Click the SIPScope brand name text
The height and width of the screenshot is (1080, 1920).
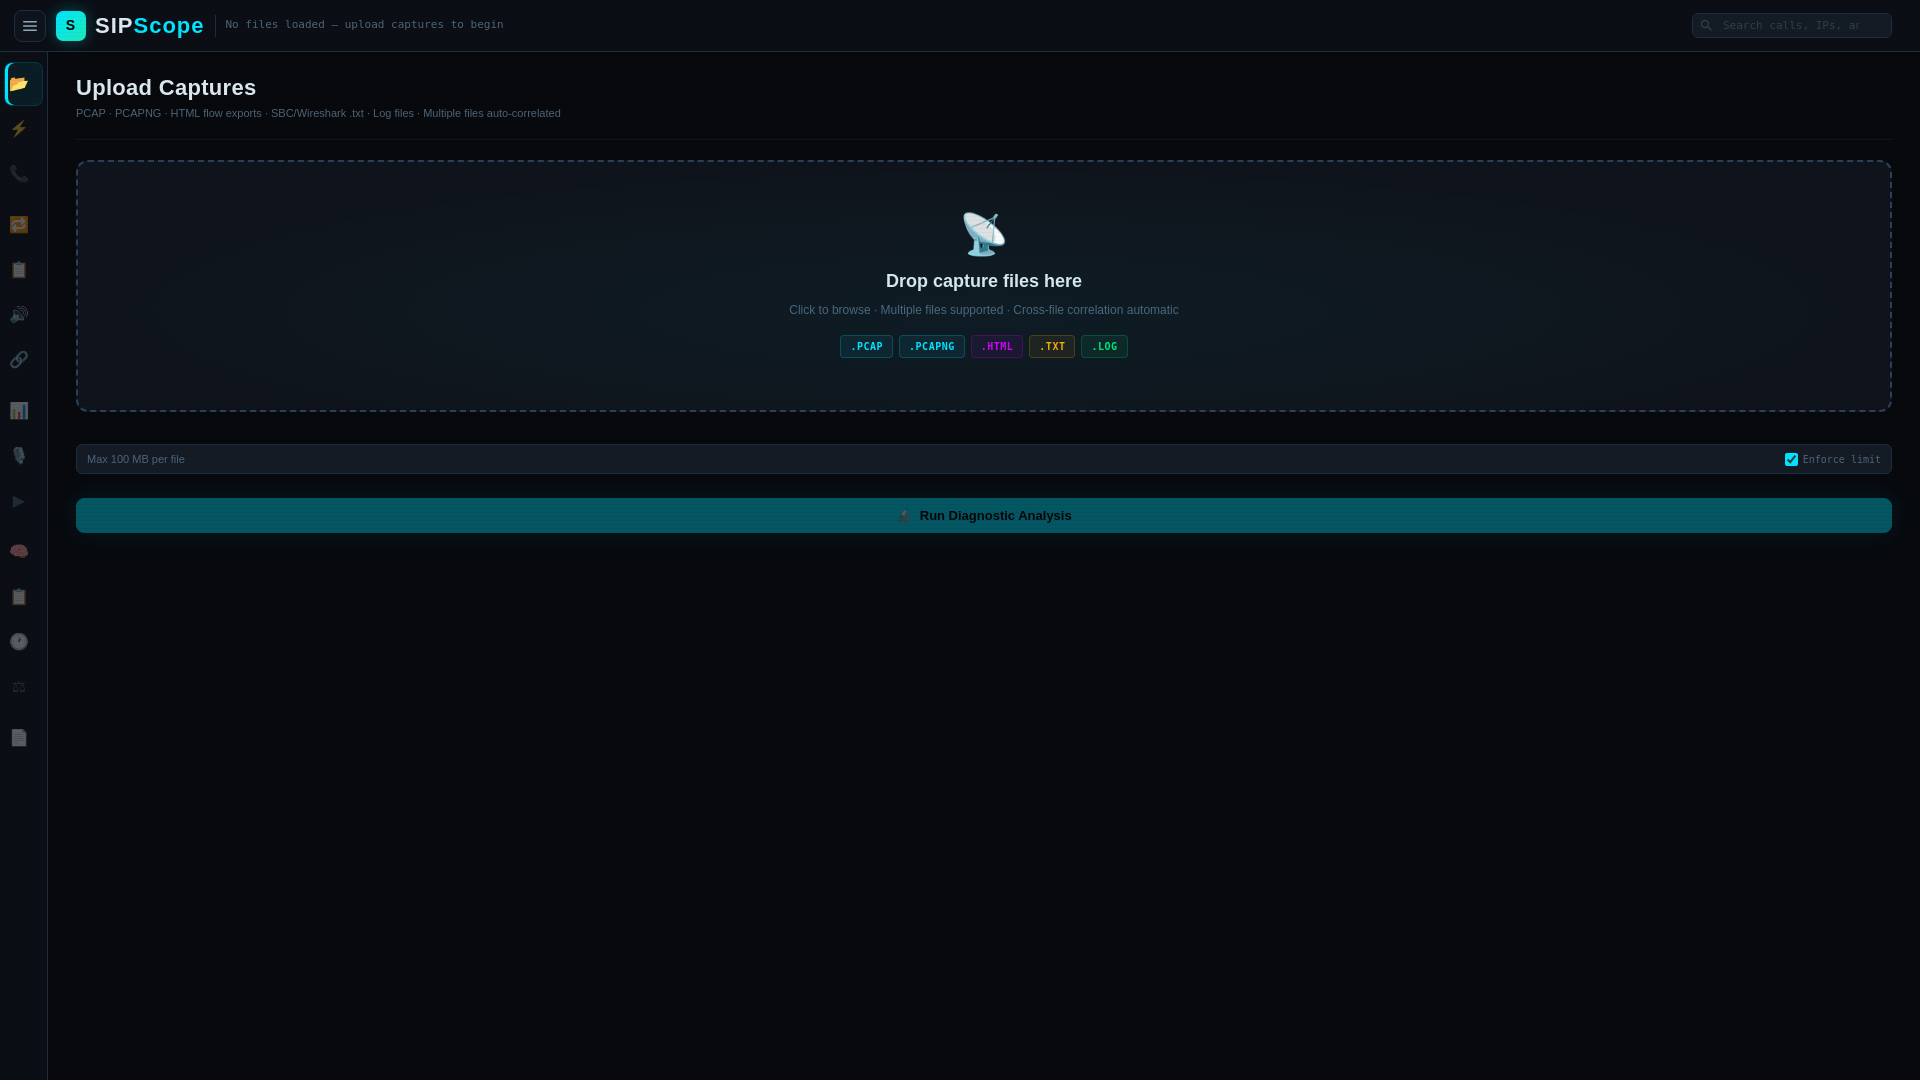pyautogui.click(x=149, y=26)
